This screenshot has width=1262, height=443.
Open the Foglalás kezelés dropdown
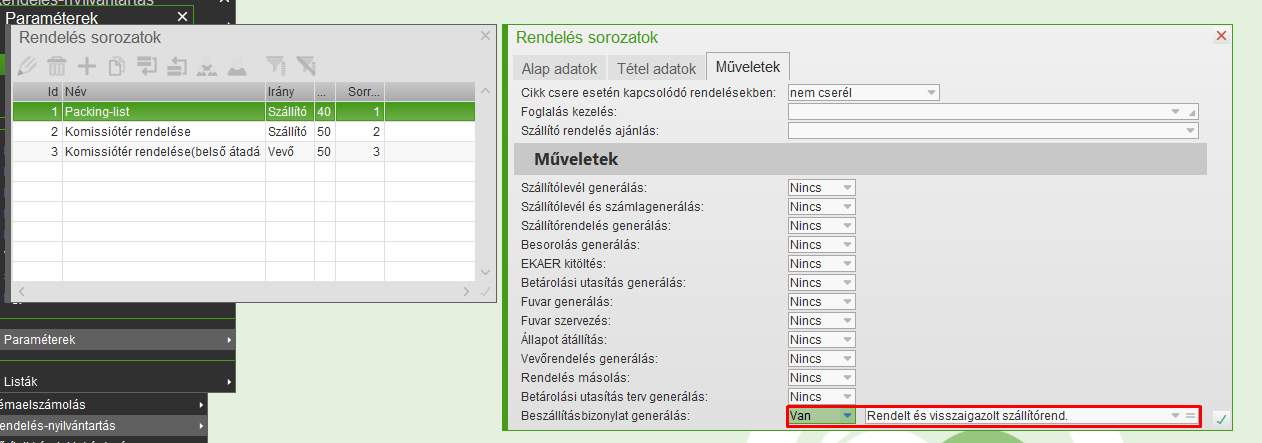pyautogui.click(x=1176, y=112)
